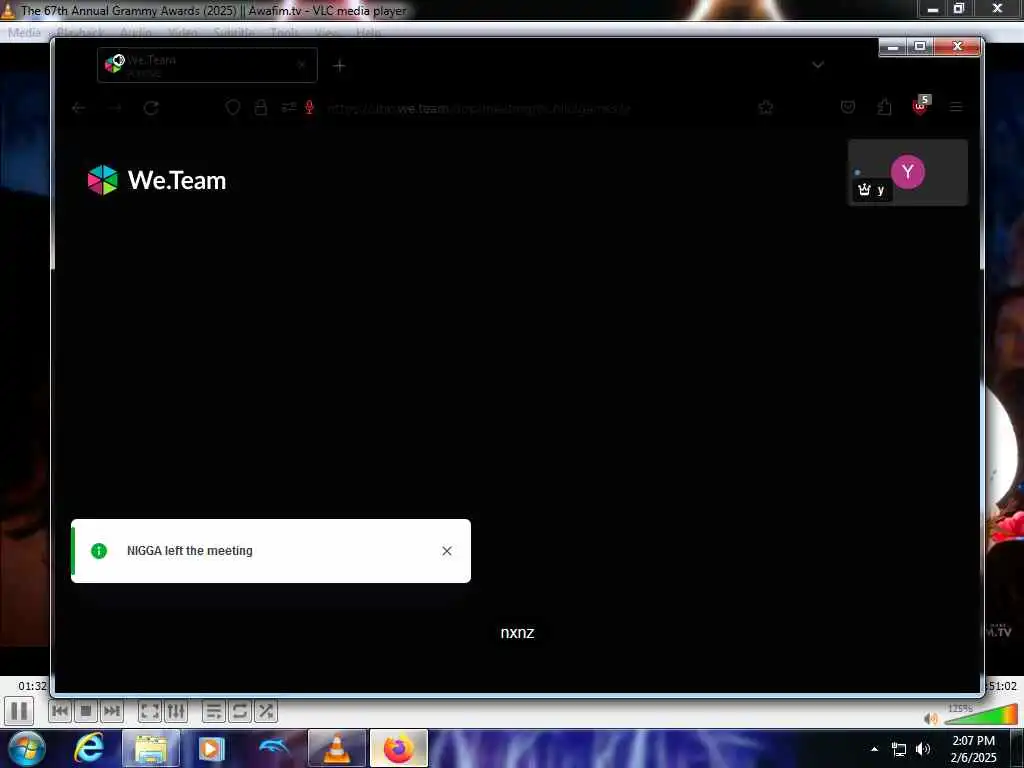Skip to previous media in VLC
The image size is (1024, 768).
(60, 711)
